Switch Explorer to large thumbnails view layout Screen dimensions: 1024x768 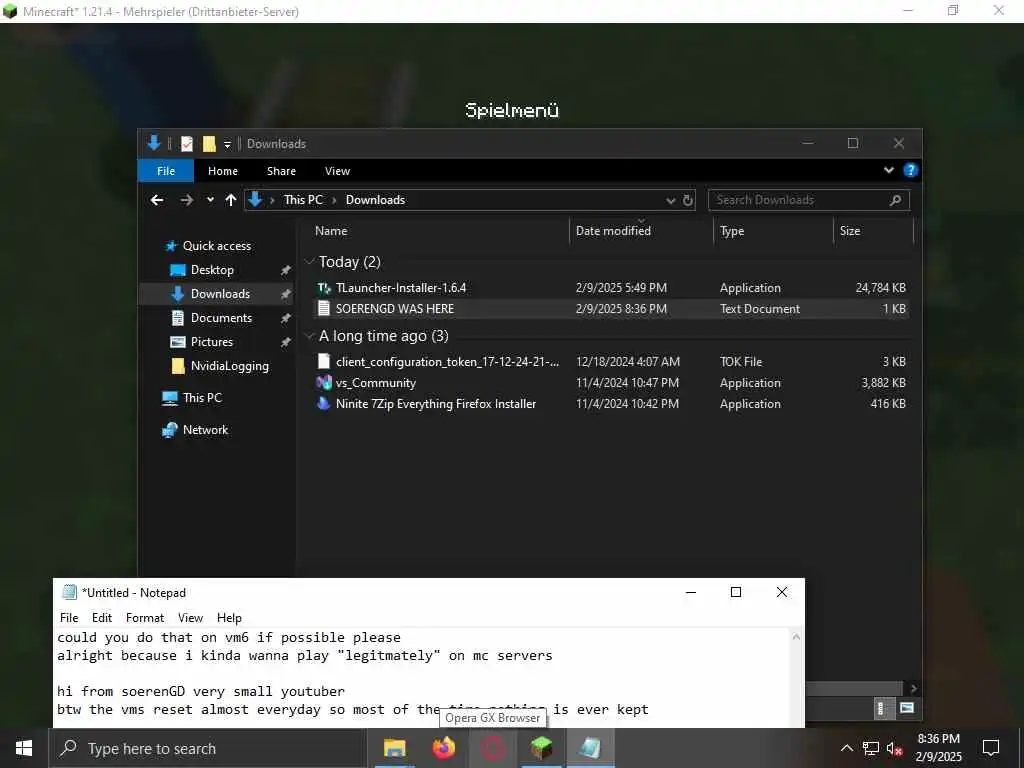pyautogui.click(x=906, y=708)
